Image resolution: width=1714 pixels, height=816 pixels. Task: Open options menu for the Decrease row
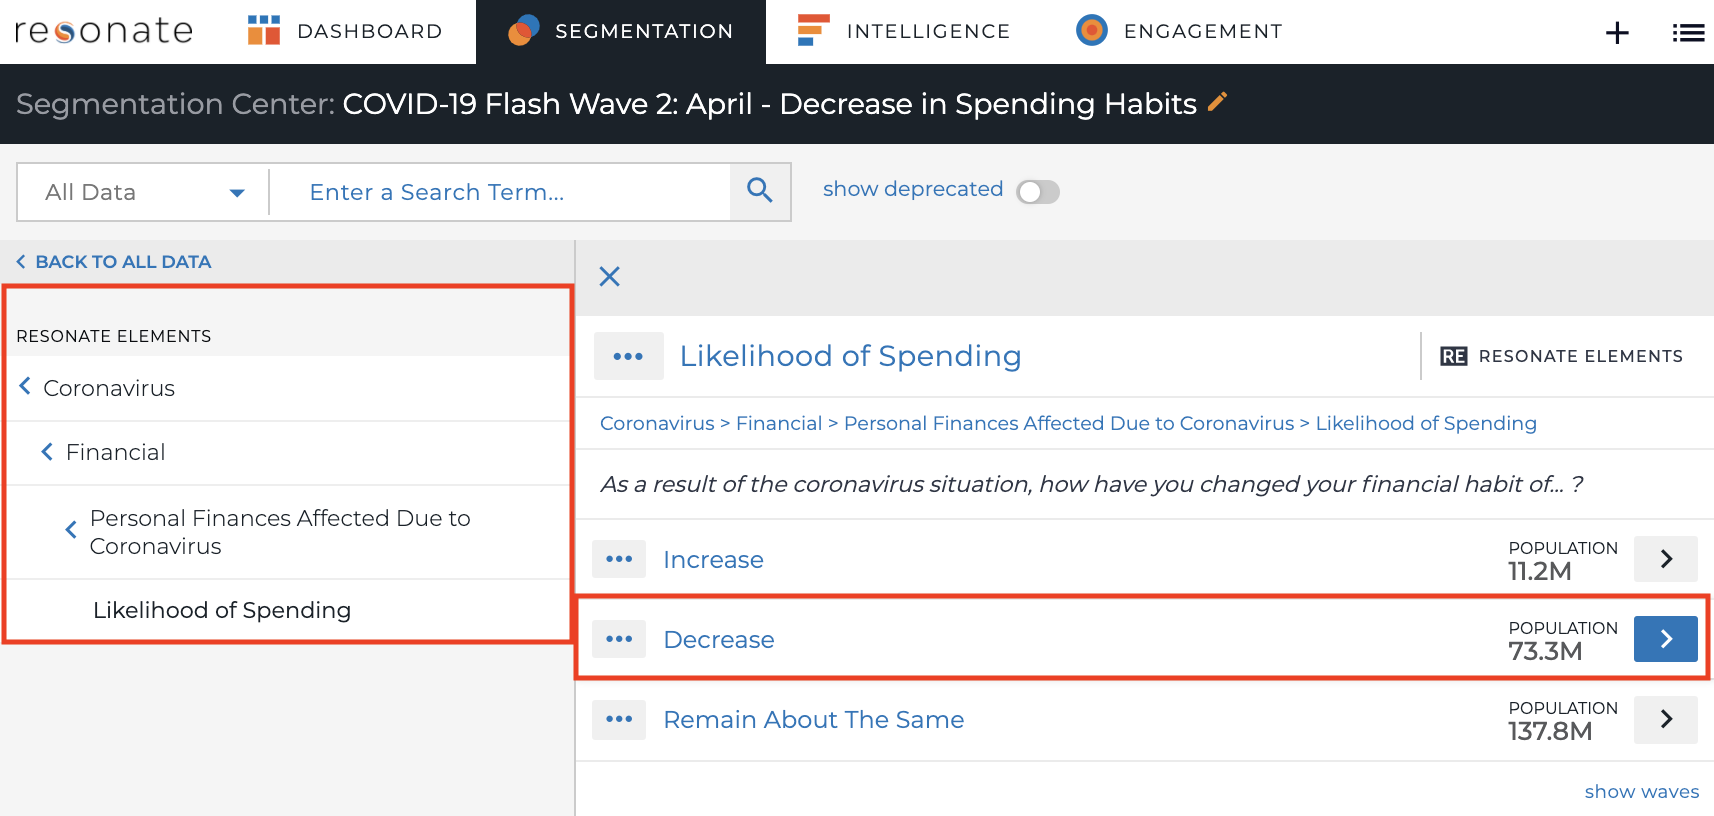(x=619, y=639)
